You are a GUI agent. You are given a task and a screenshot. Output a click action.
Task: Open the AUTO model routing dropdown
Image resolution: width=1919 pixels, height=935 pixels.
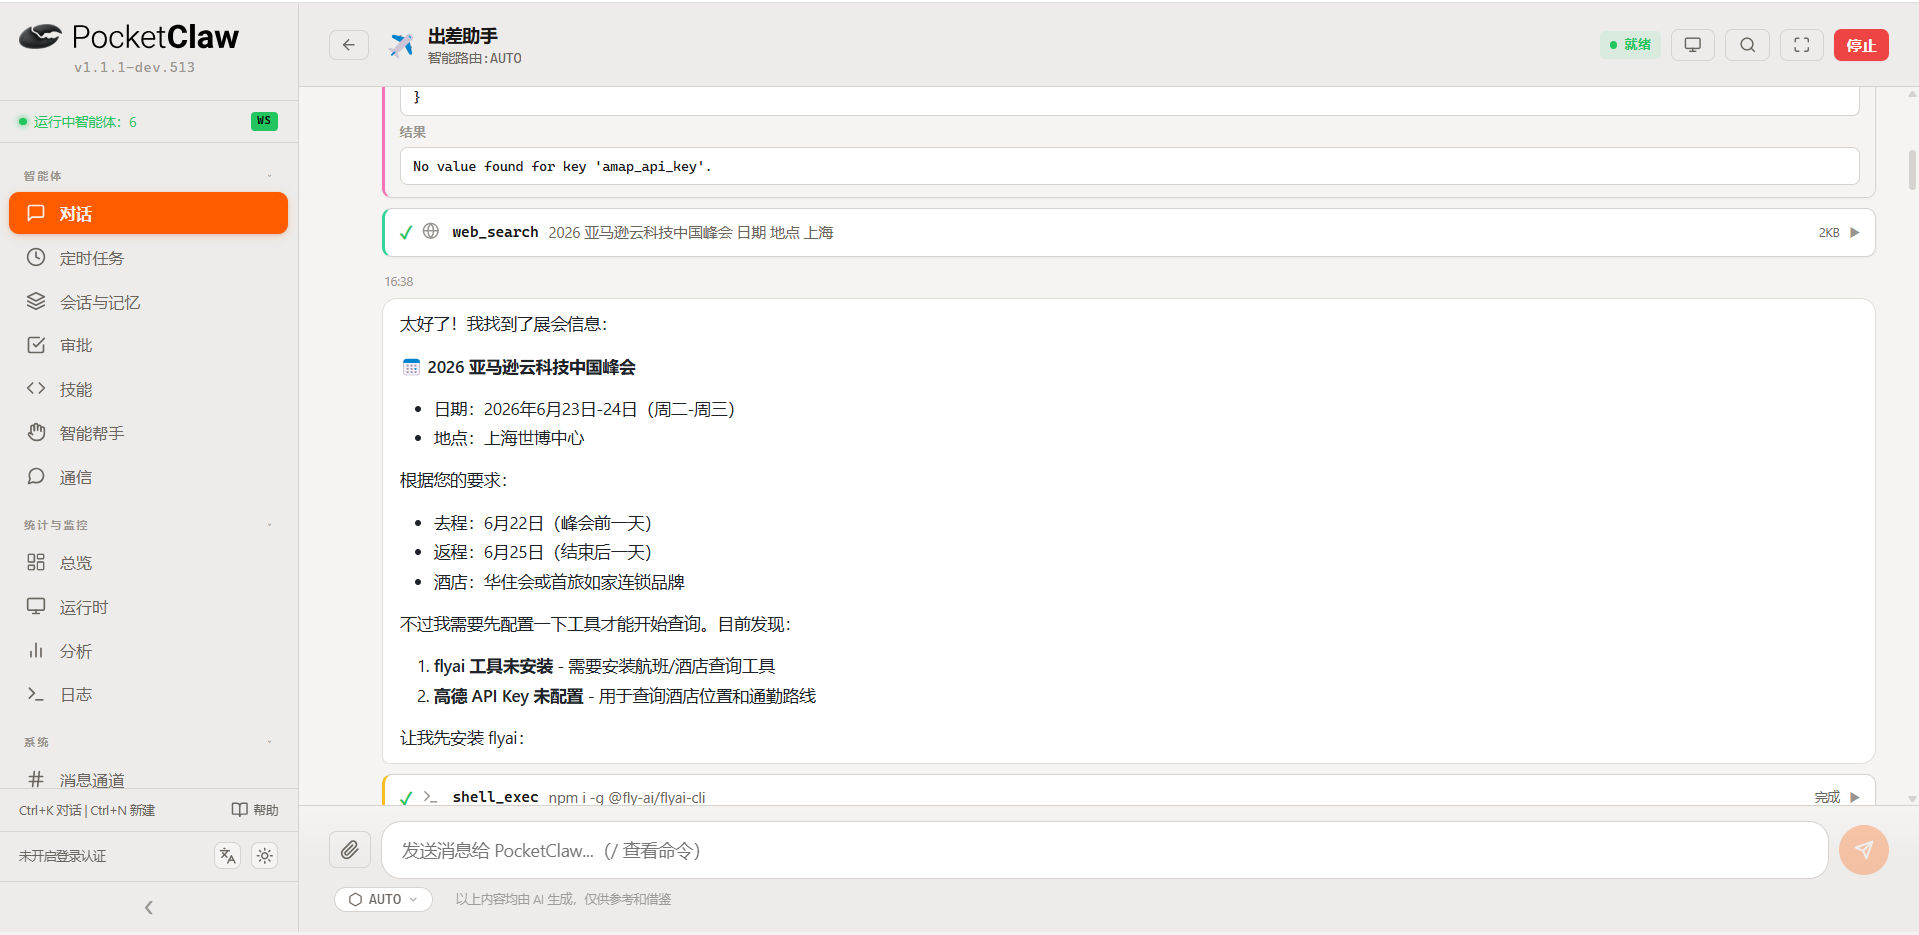tap(383, 899)
